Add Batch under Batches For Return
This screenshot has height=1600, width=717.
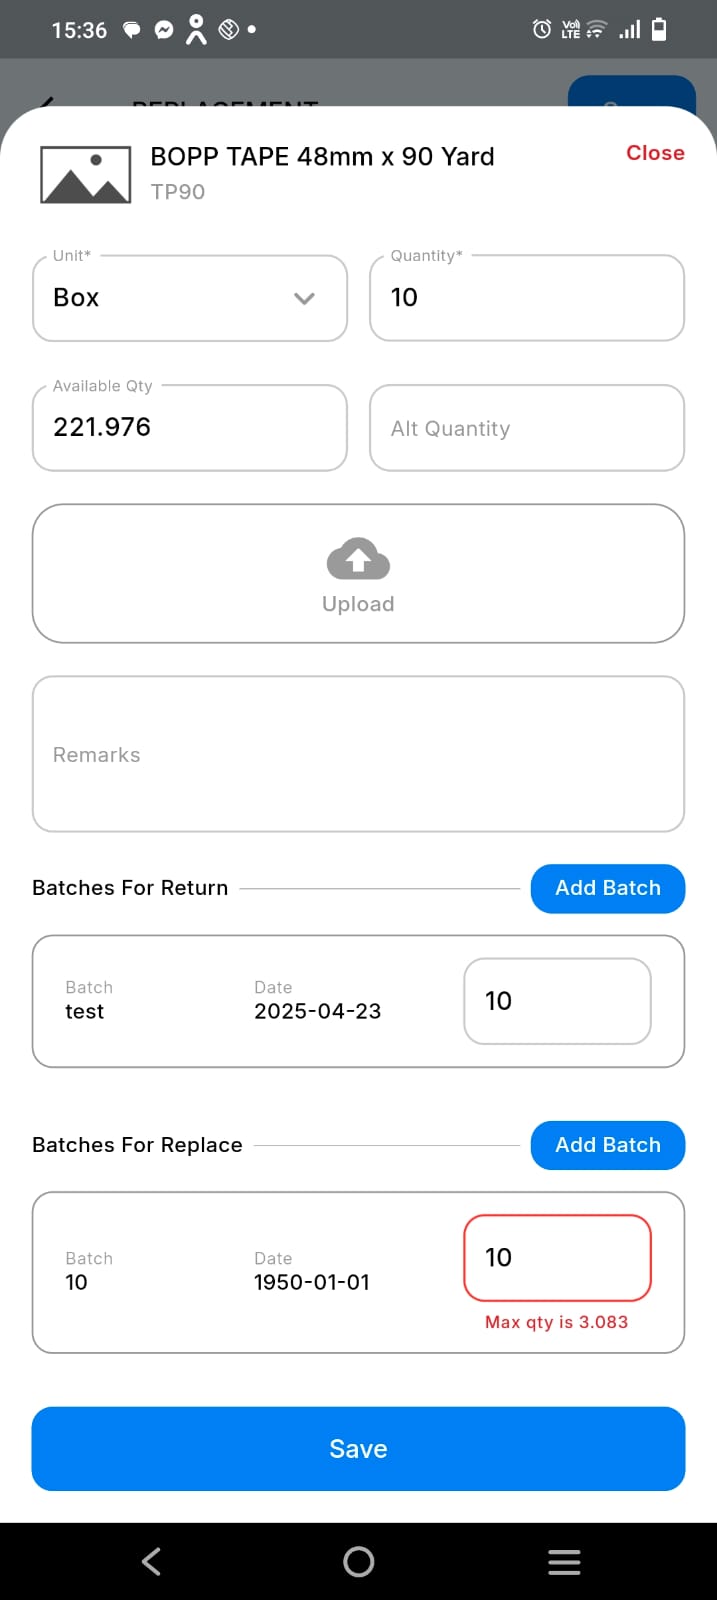tap(607, 888)
